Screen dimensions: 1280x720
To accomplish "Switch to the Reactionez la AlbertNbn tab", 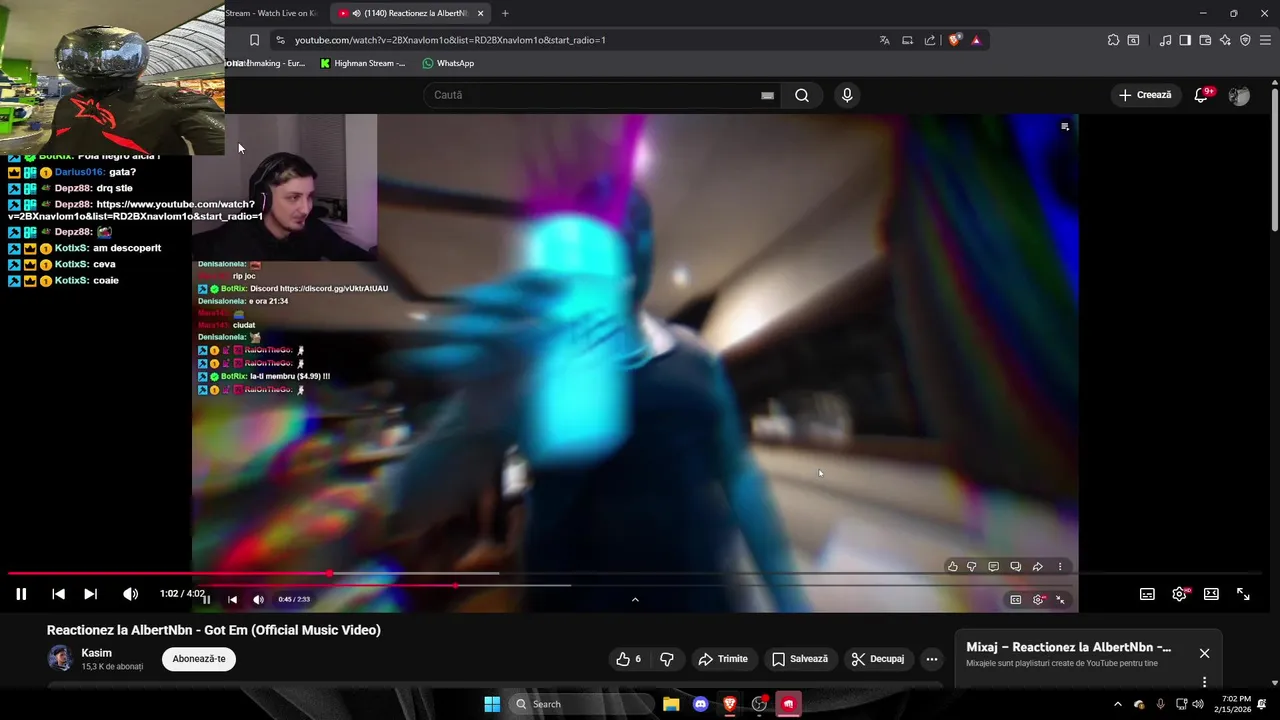I will (410, 13).
